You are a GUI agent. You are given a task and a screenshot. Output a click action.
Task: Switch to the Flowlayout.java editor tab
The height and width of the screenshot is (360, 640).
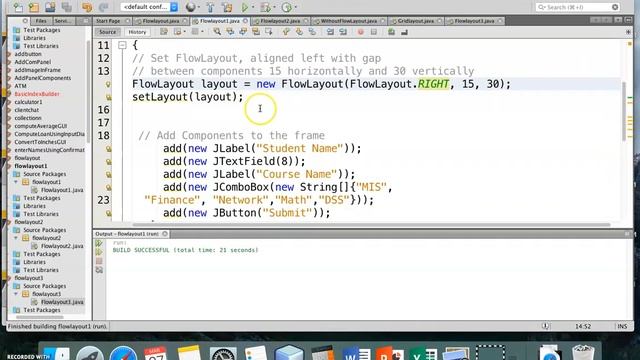161,21
